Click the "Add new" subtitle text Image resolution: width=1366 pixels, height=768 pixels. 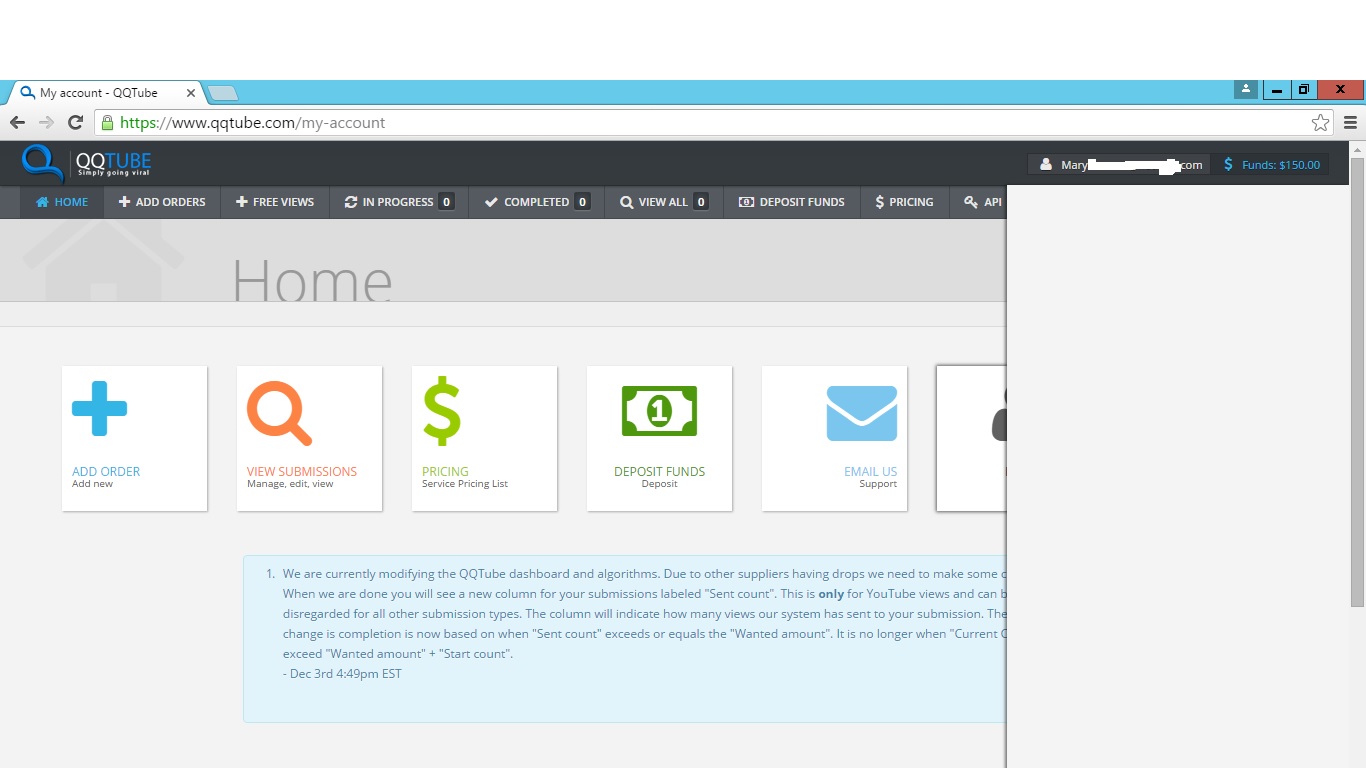92,484
